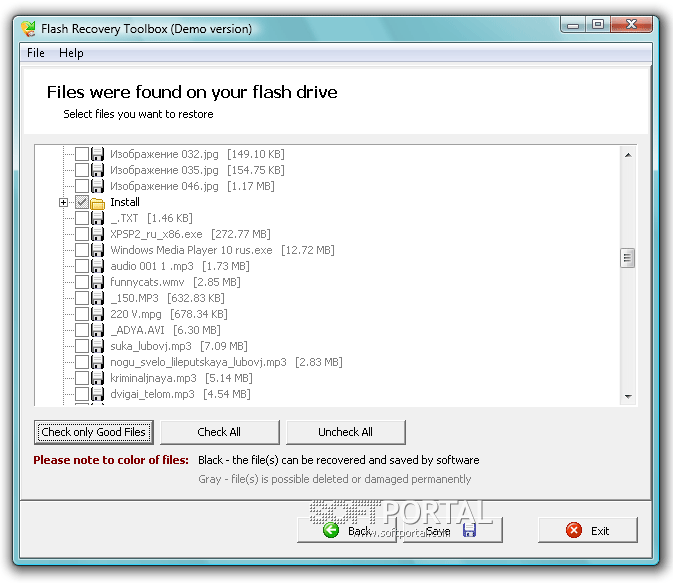Image resolution: width=673 pixels, height=583 pixels.
Task: Exit the Flash Recovery Toolbox
Action: point(588,531)
